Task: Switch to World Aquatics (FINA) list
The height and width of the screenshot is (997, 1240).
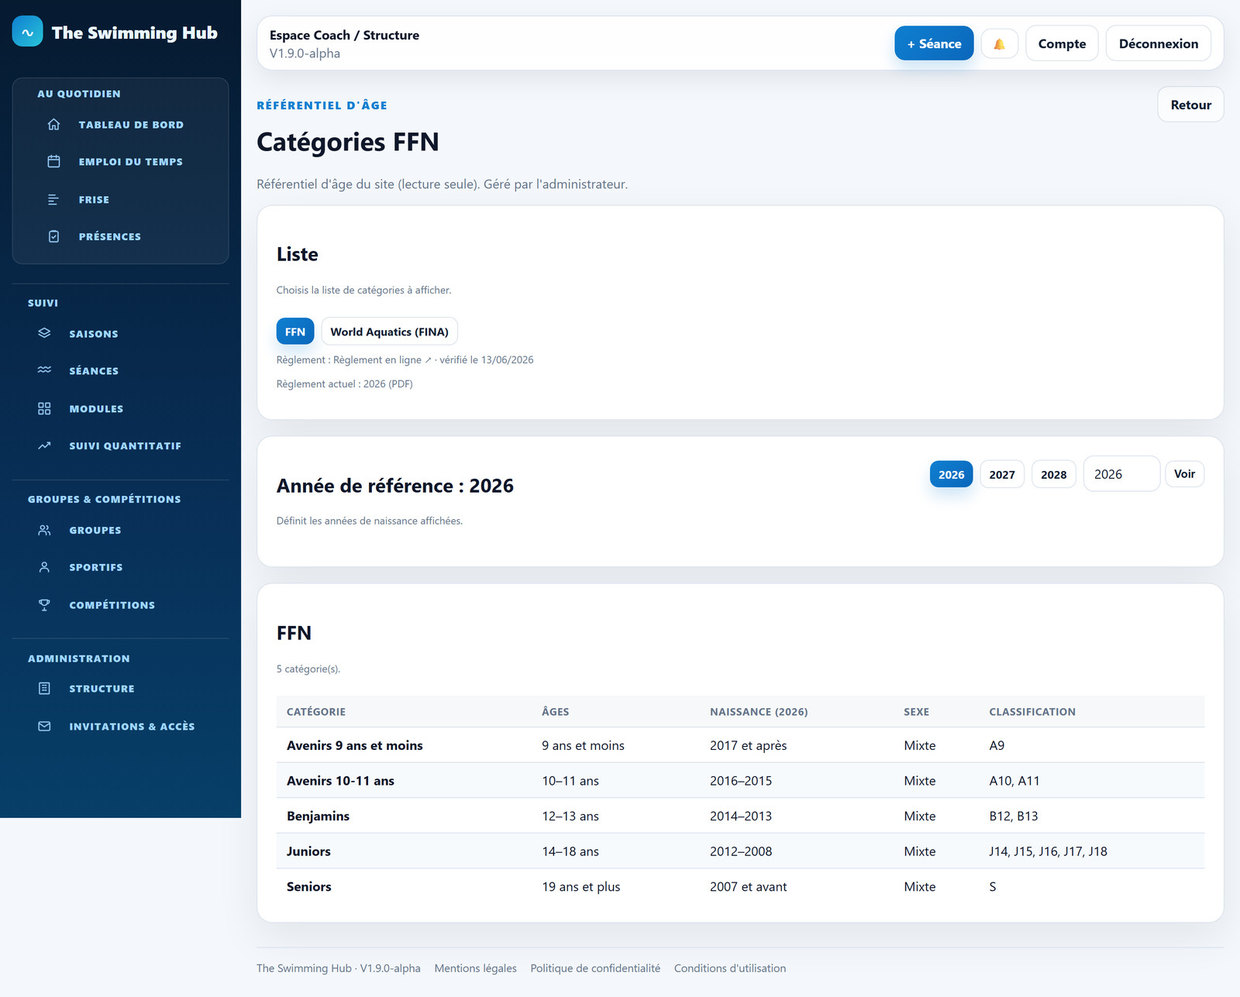Action: (389, 332)
